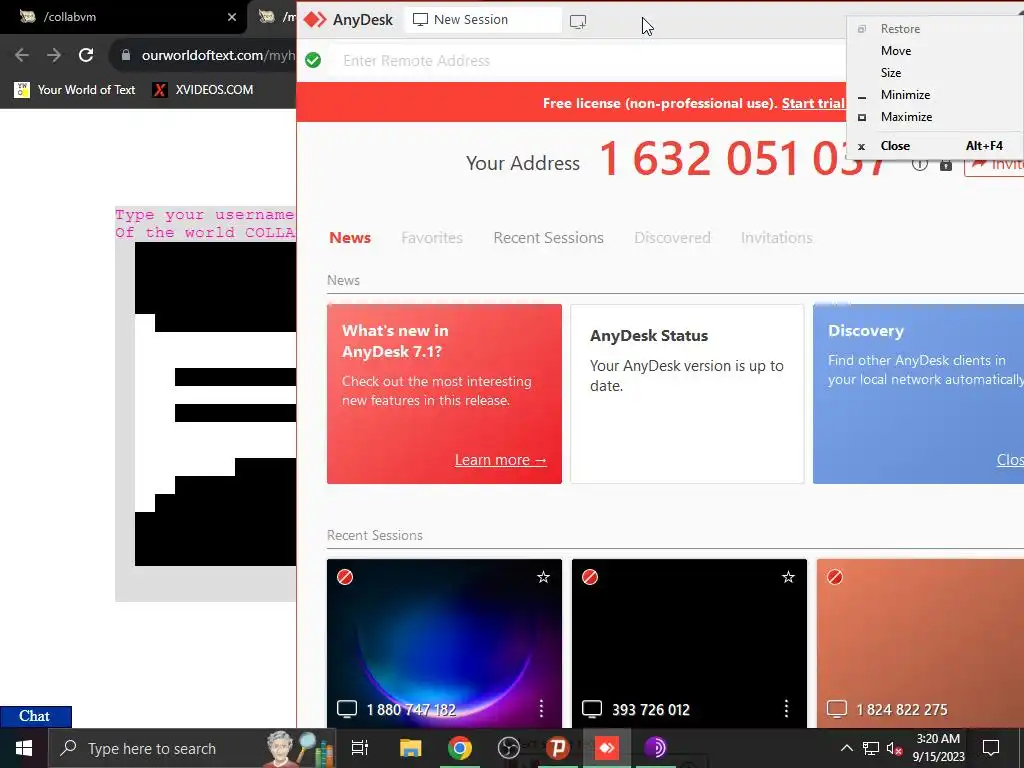Click the Type here to search box
Viewport: 1024px width, 768px height.
tap(192, 748)
